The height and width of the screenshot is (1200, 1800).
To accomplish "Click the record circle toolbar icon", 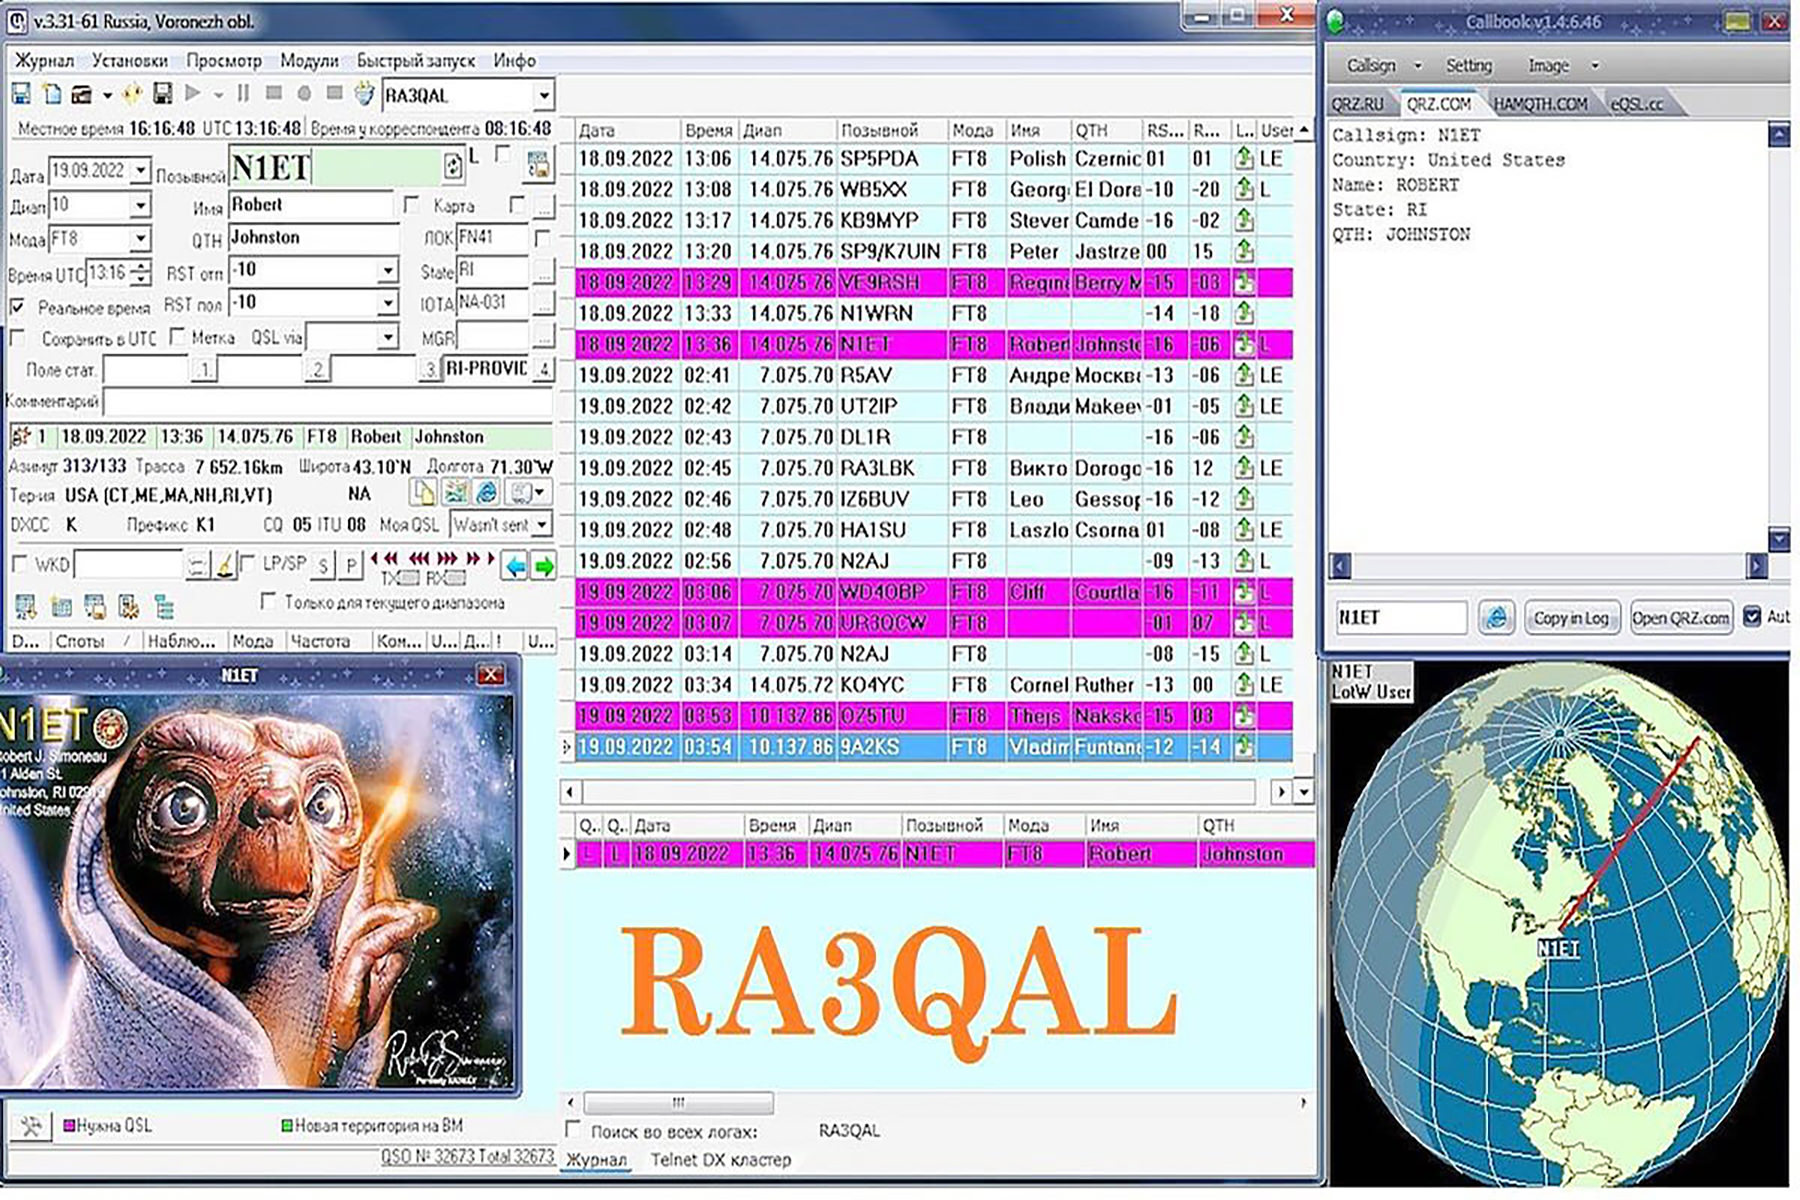I will pyautogui.click(x=304, y=94).
